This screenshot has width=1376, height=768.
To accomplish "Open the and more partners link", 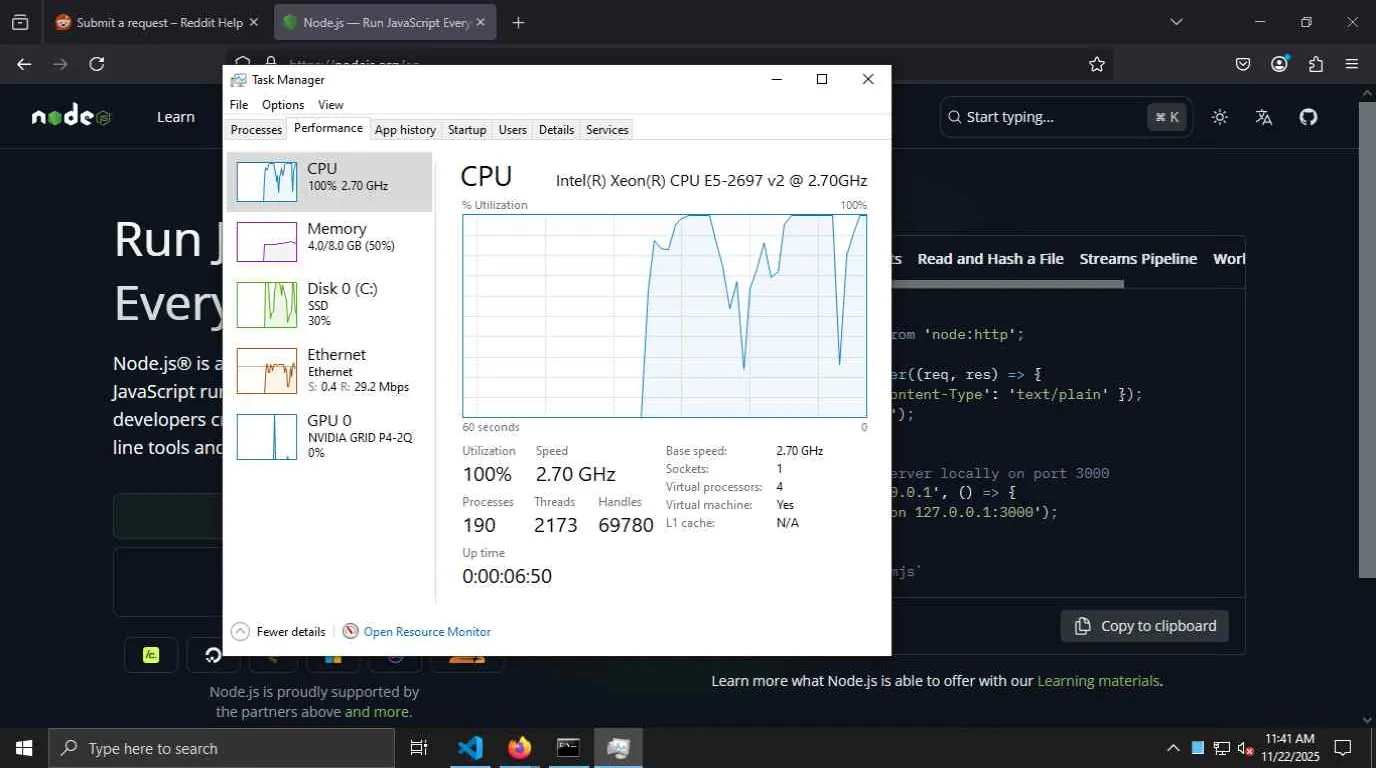I will [x=377, y=712].
